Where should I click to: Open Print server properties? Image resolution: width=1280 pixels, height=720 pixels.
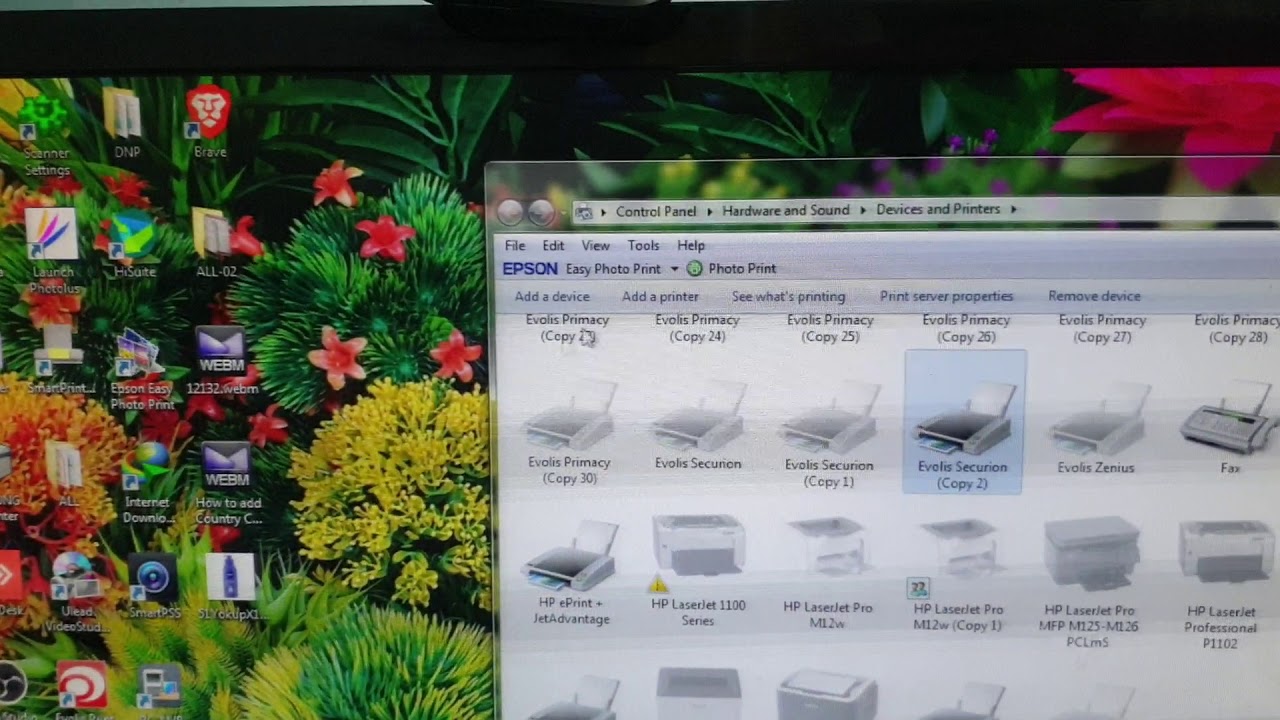(946, 296)
